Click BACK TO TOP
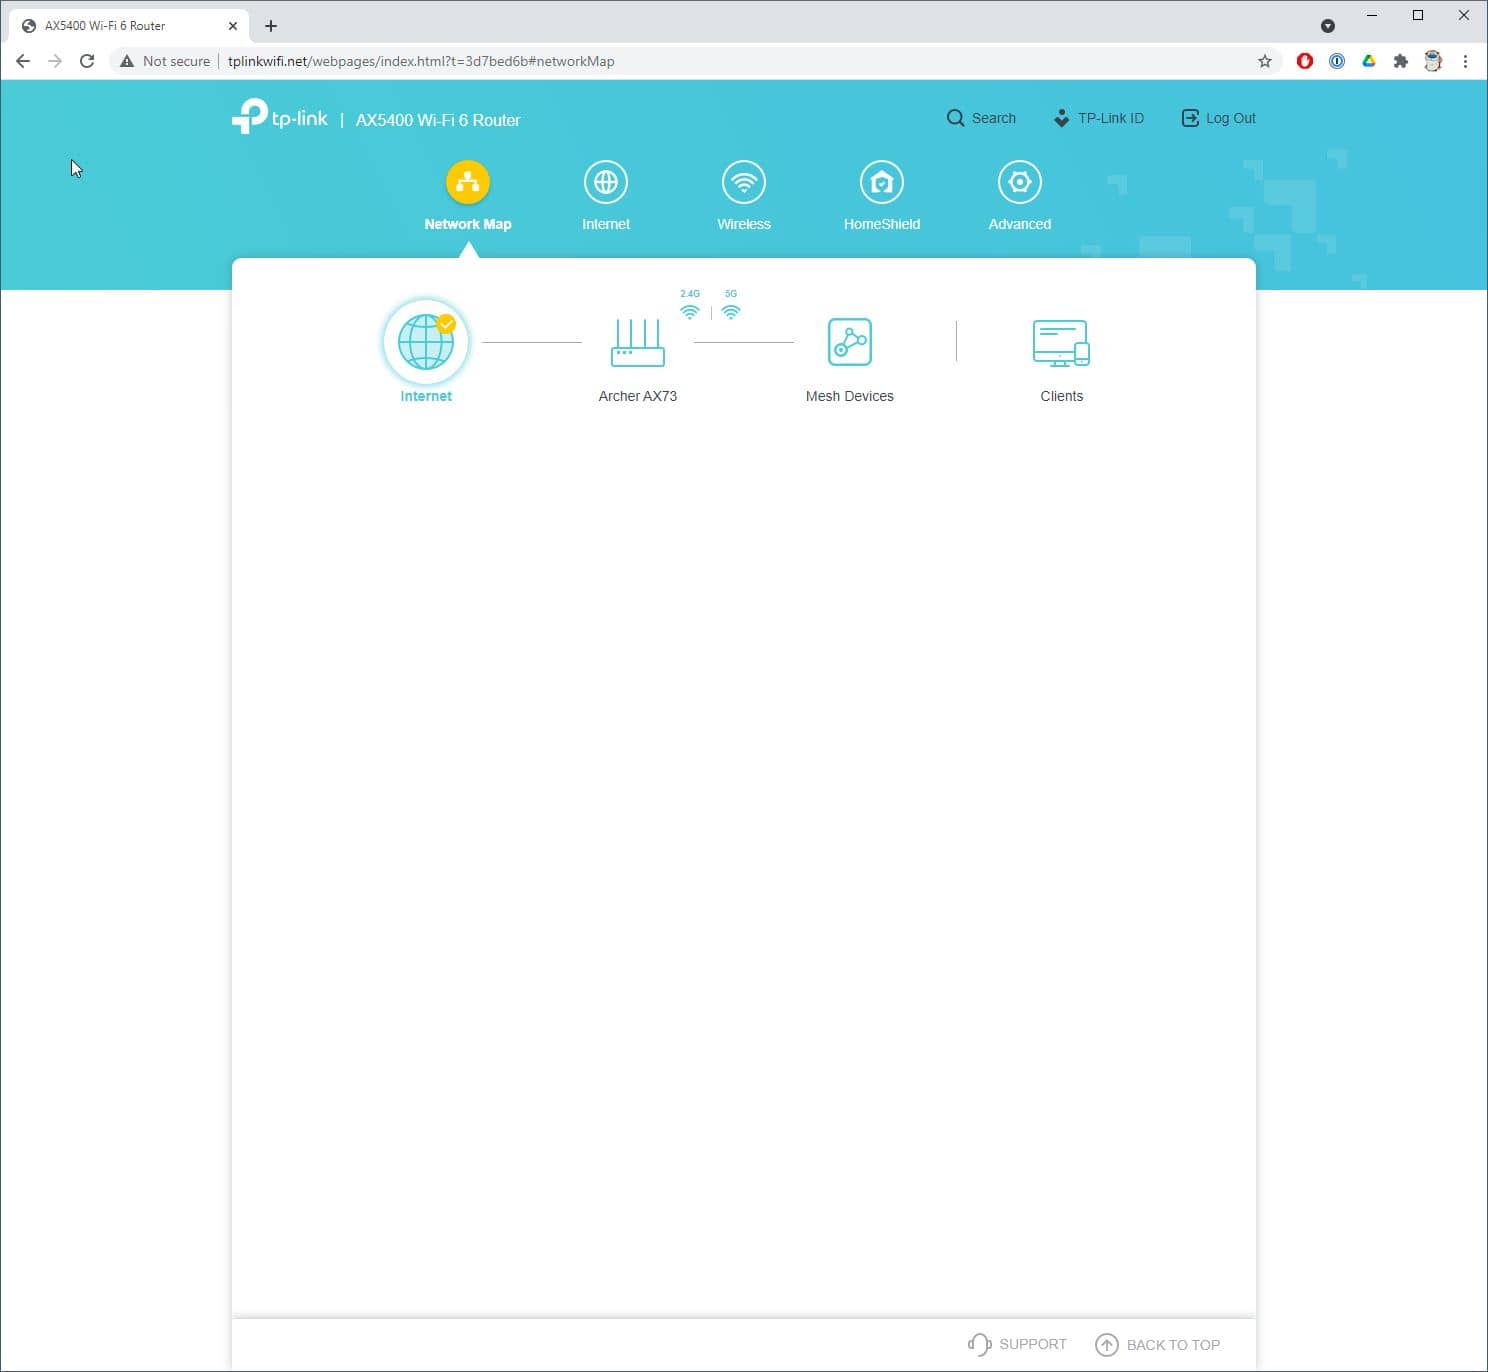1488x1372 pixels. pyautogui.click(x=1158, y=1345)
